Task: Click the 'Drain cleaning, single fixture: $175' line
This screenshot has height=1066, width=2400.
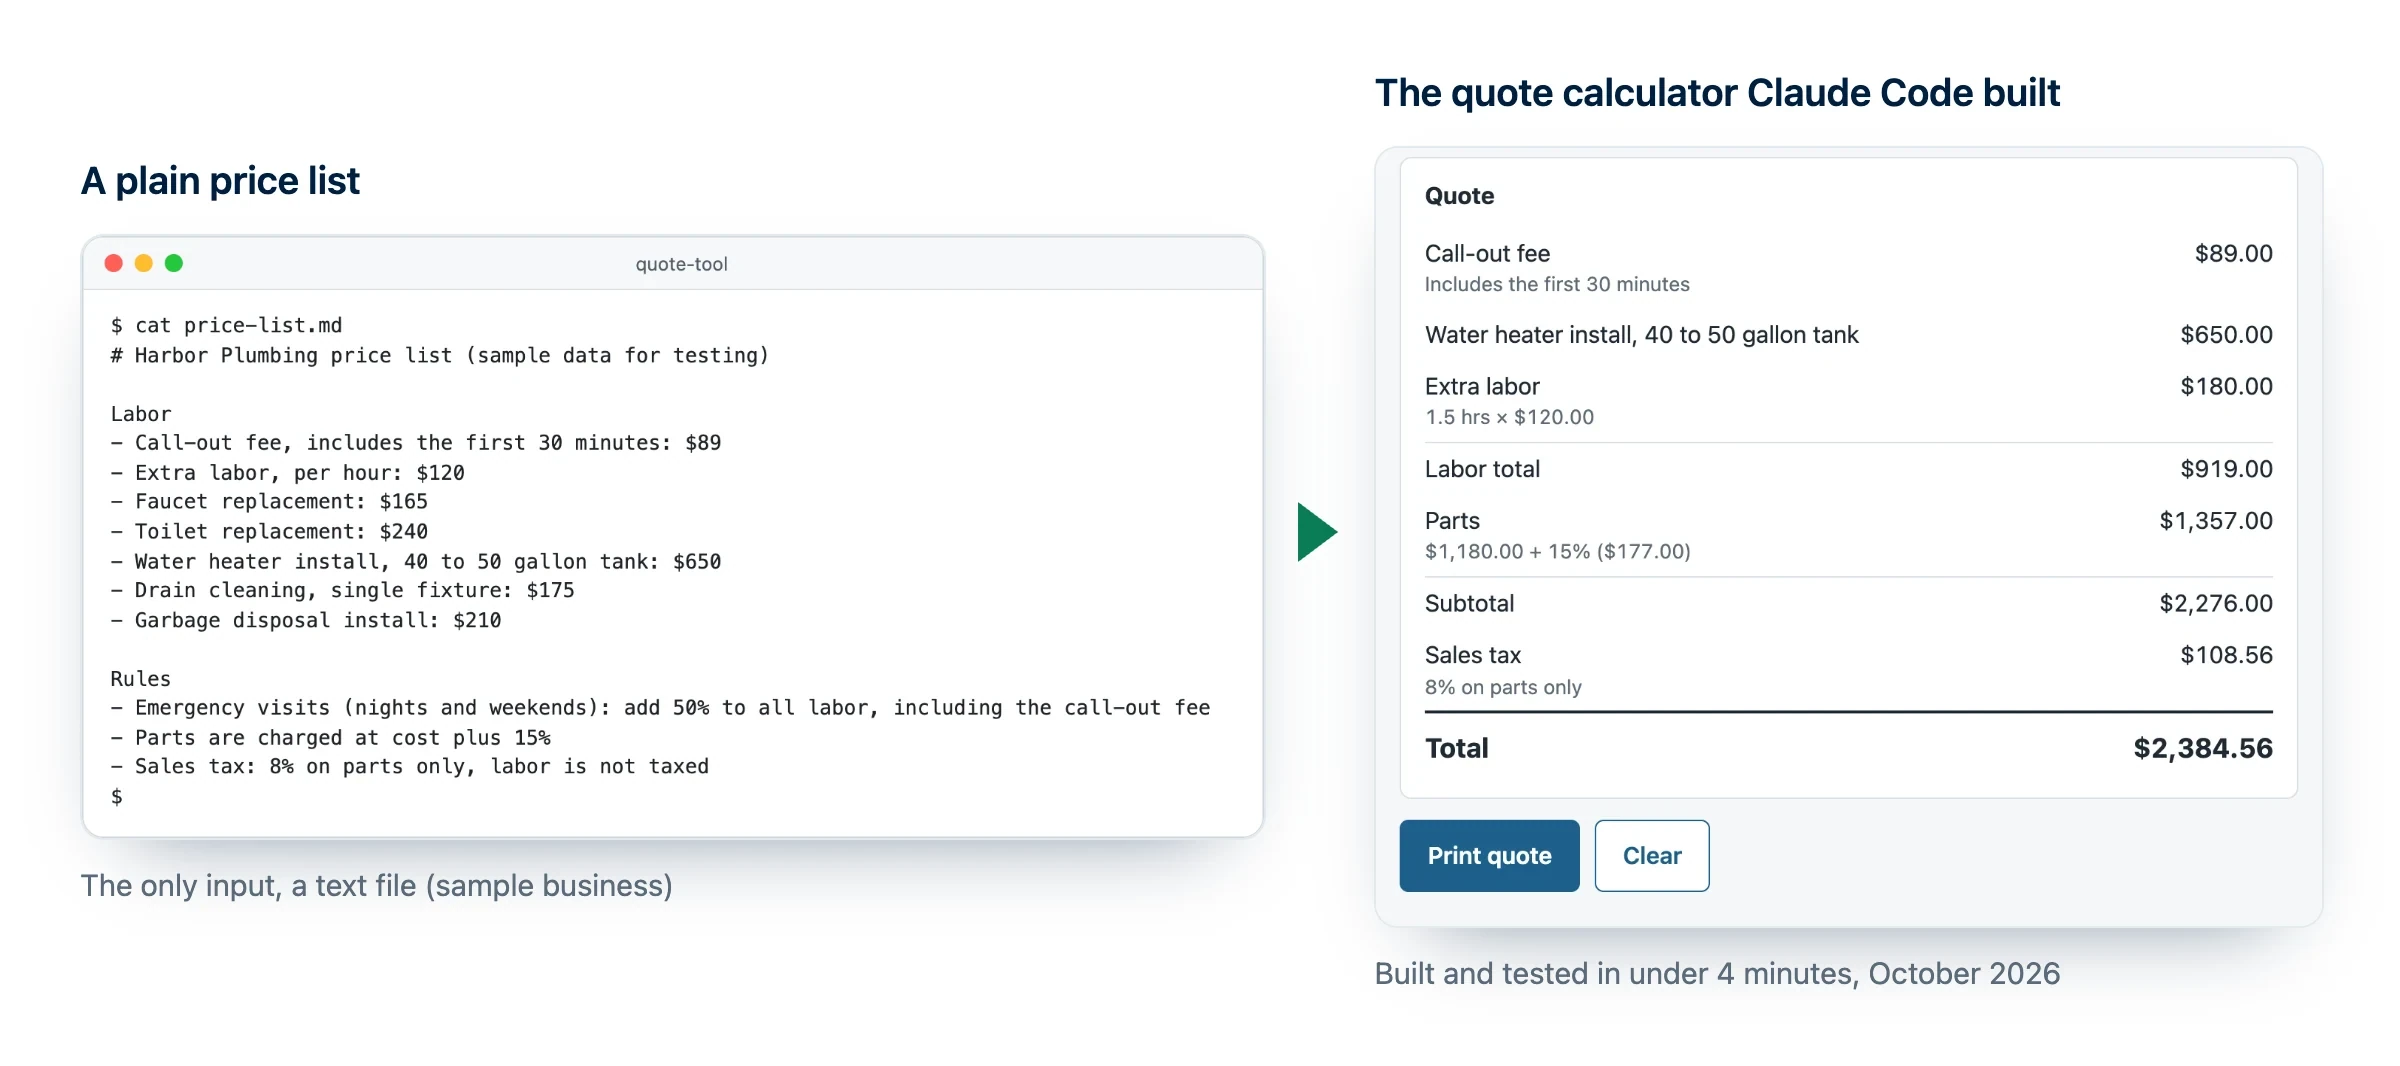Action: click(x=343, y=591)
